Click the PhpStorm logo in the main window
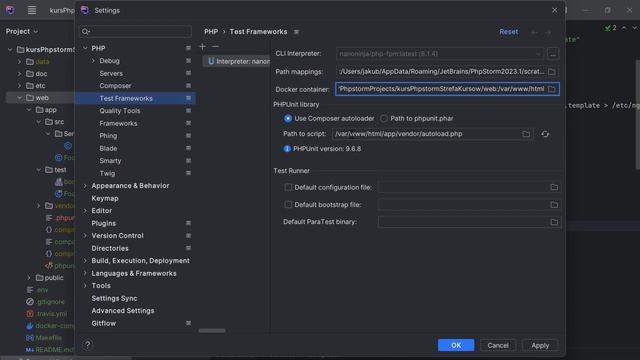Screen dimensions: 640x360 (10, 10)
